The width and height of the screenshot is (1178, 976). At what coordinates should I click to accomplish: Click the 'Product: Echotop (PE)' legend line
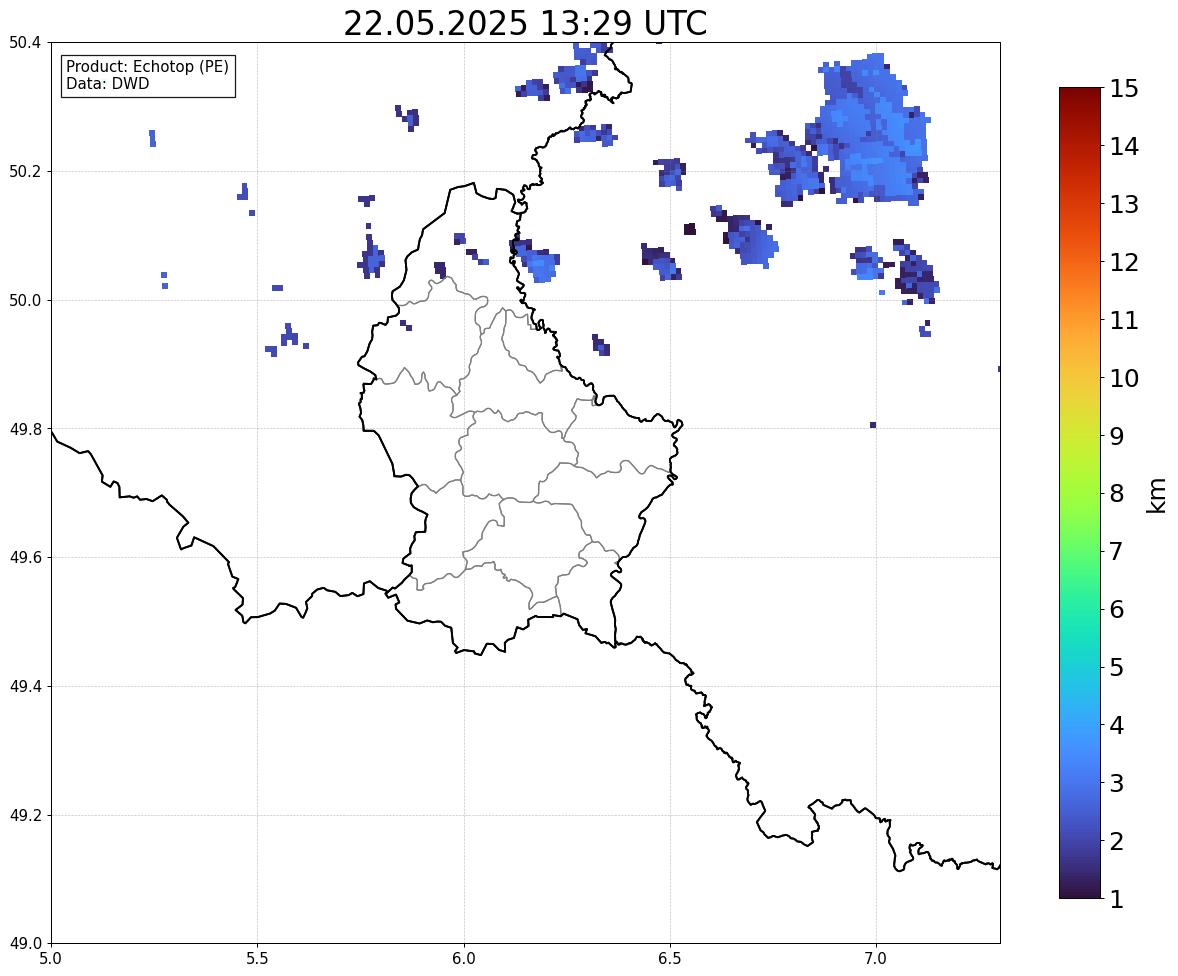(x=147, y=66)
